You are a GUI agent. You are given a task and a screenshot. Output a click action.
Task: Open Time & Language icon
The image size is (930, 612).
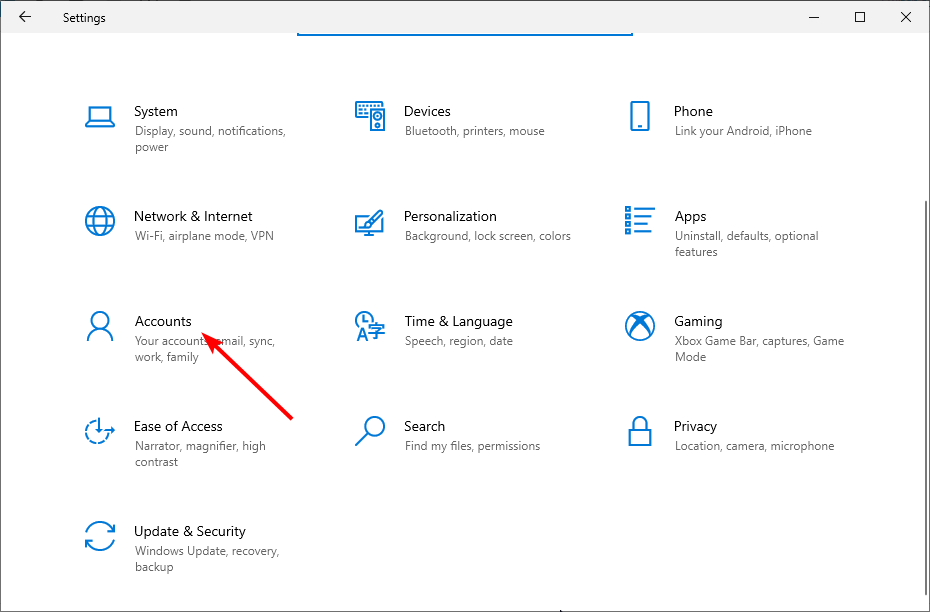(370, 326)
